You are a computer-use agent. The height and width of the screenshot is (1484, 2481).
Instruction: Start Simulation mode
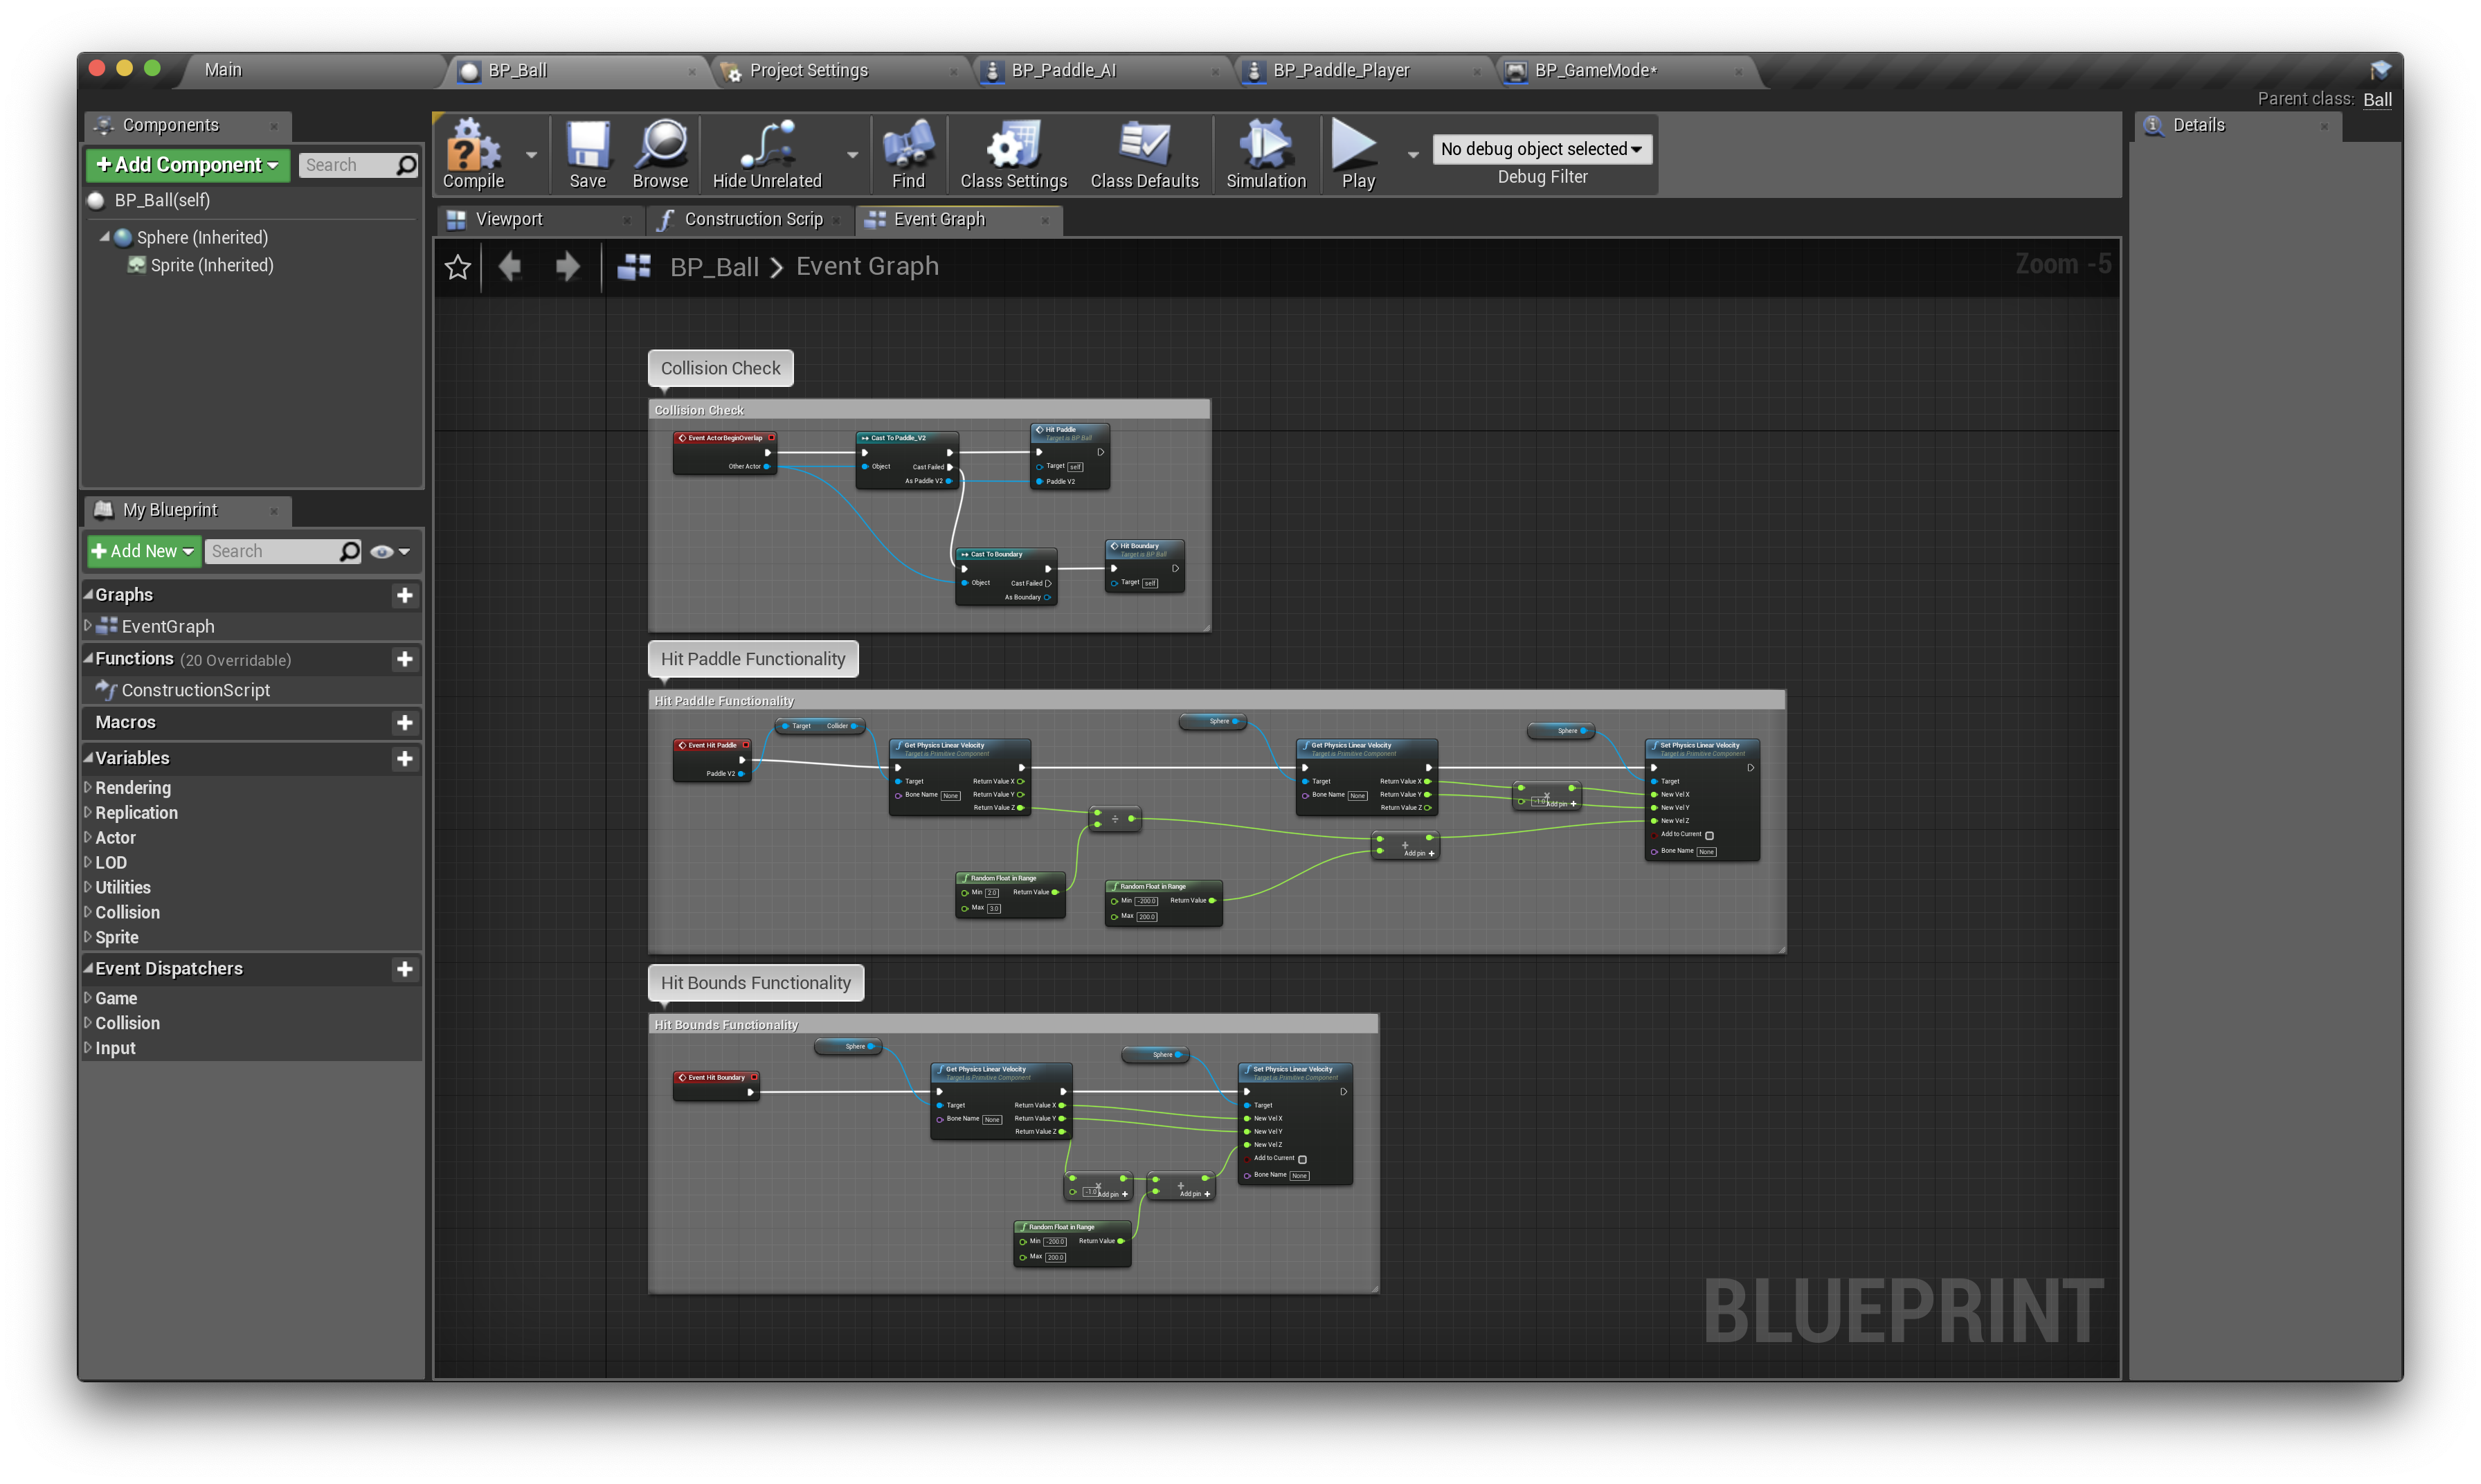[x=1265, y=146]
